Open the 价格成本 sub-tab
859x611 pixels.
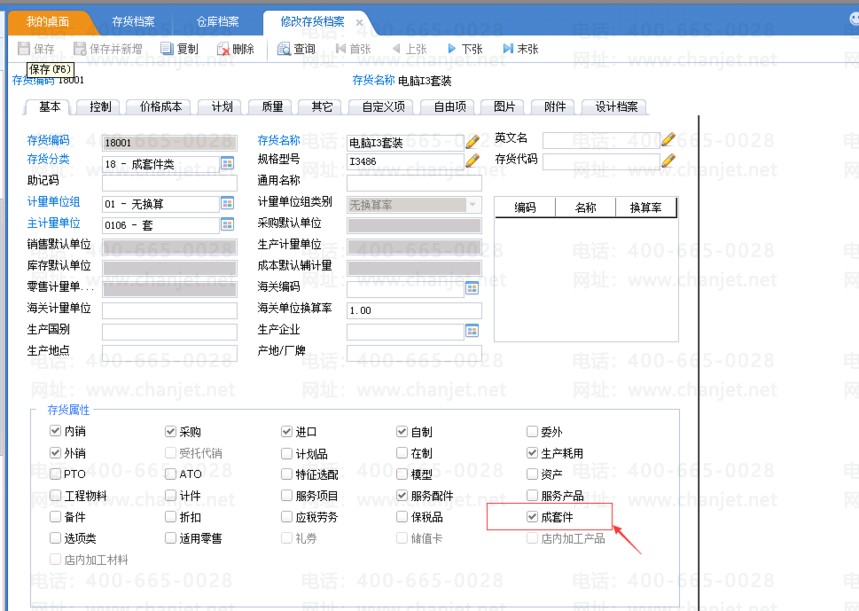click(161, 107)
